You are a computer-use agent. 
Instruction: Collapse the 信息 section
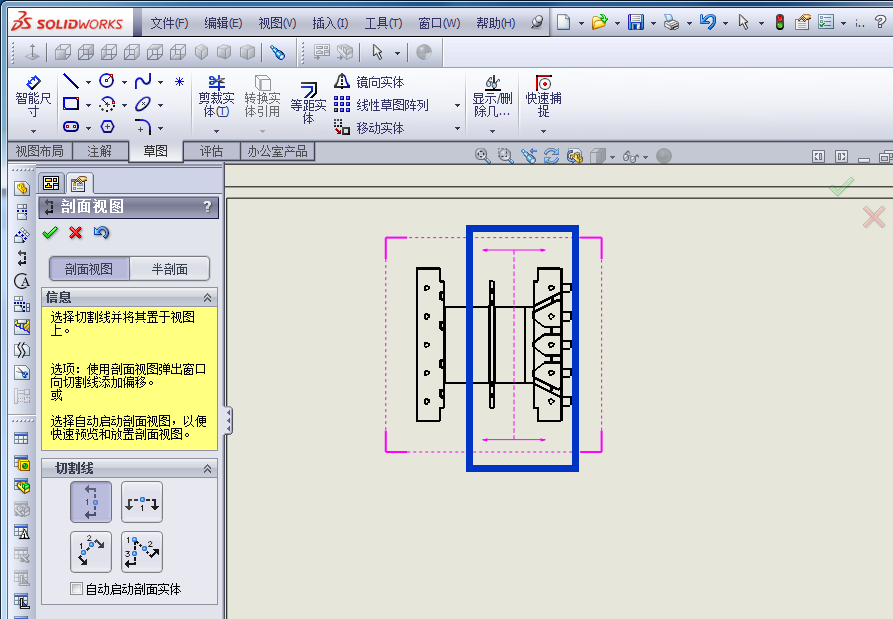pyautogui.click(x=207, y=297)
